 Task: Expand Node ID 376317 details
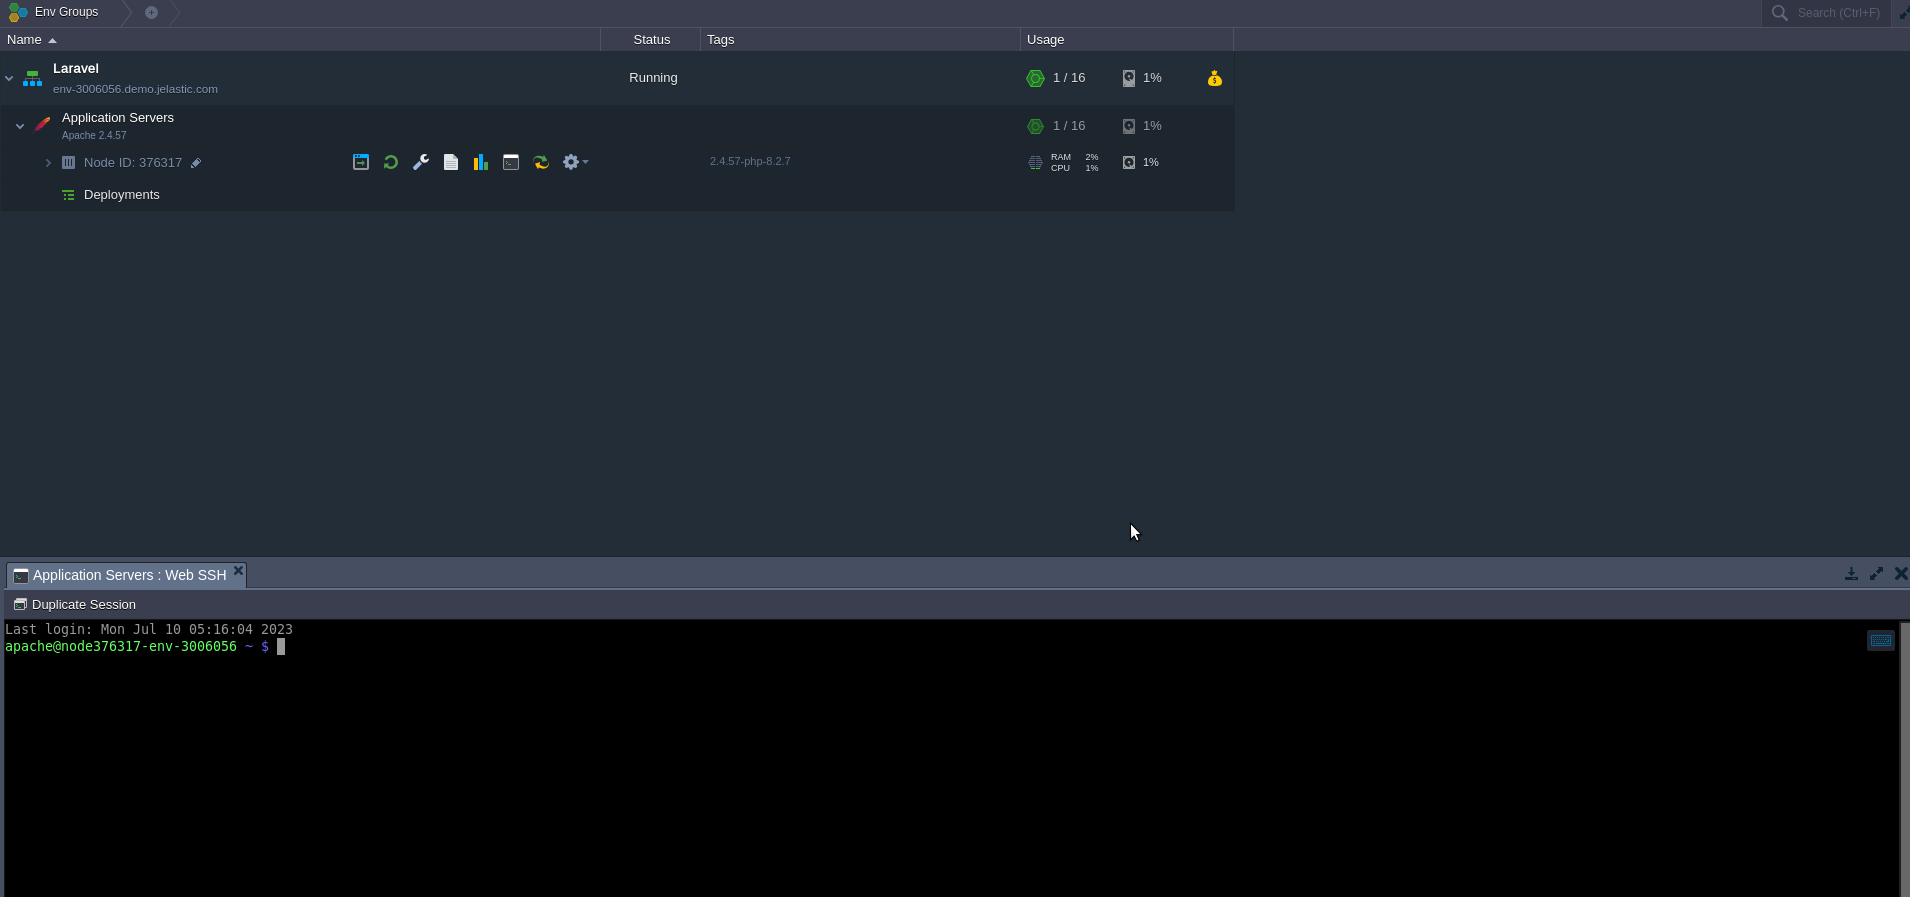point(48,163)
